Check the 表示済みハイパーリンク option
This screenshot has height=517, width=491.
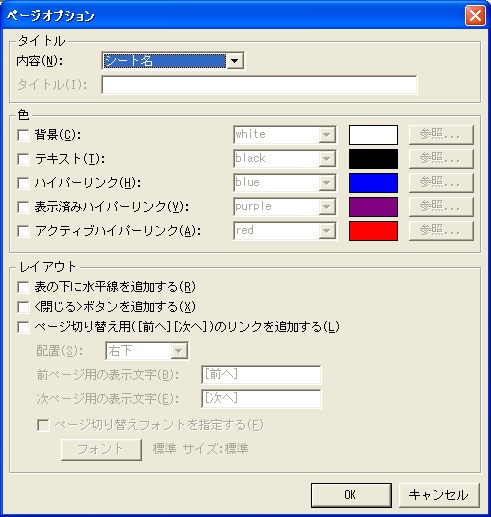coord(23,207)
